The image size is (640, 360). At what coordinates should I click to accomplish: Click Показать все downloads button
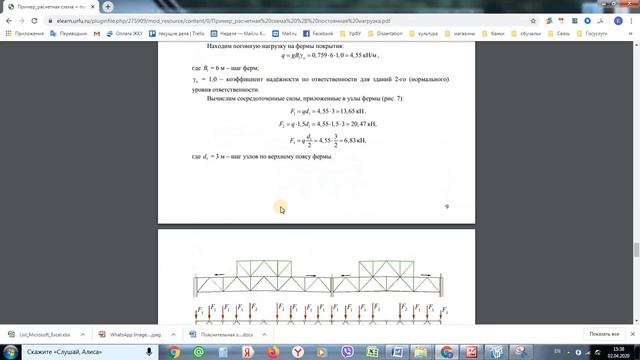click(604, 334)
